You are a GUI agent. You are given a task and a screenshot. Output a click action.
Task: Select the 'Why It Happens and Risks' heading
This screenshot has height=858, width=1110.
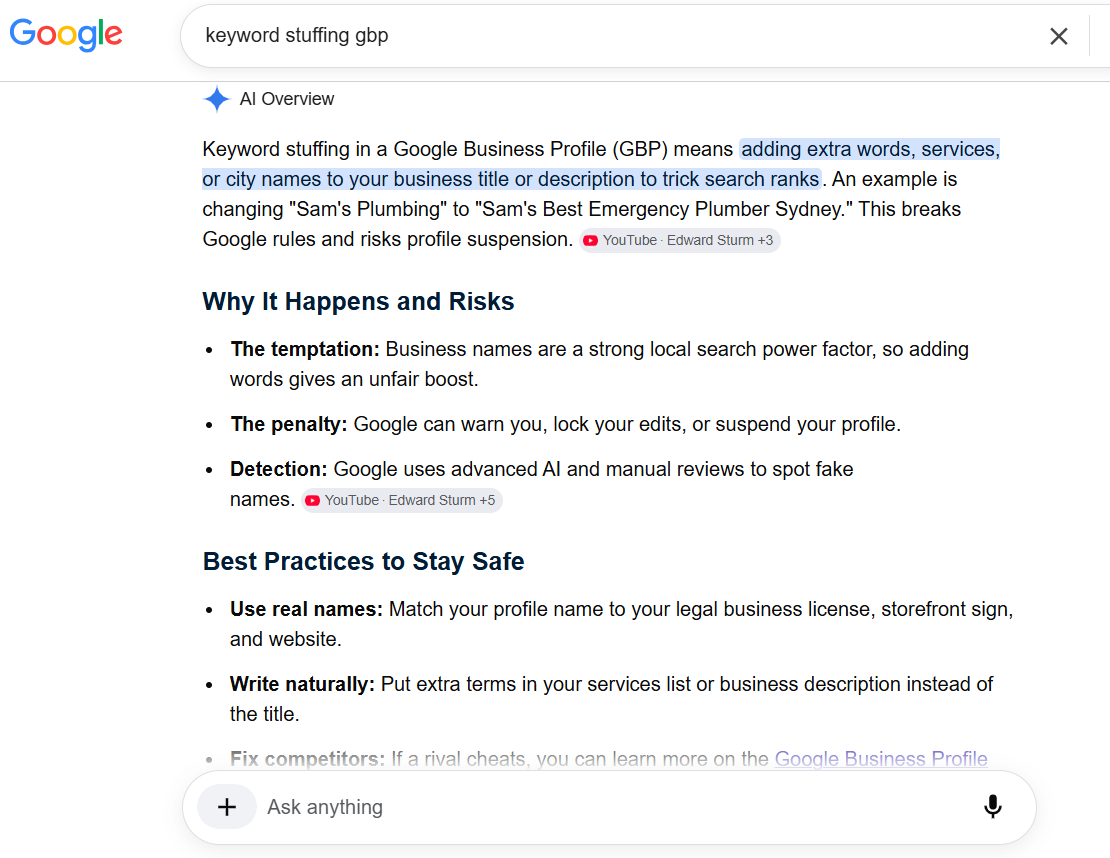click(358, 302)
